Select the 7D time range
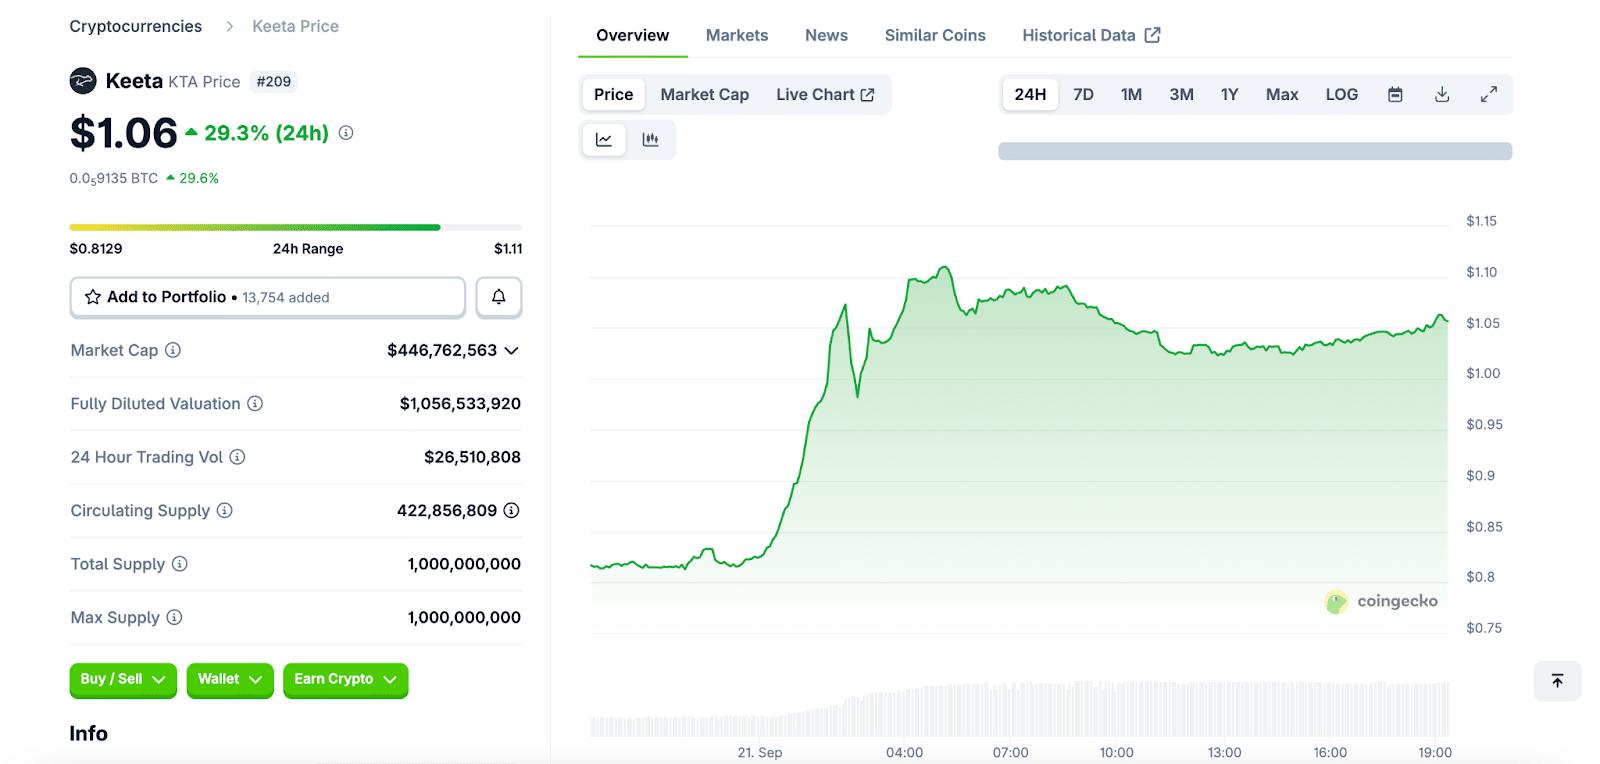 (x=1083, y=95)
